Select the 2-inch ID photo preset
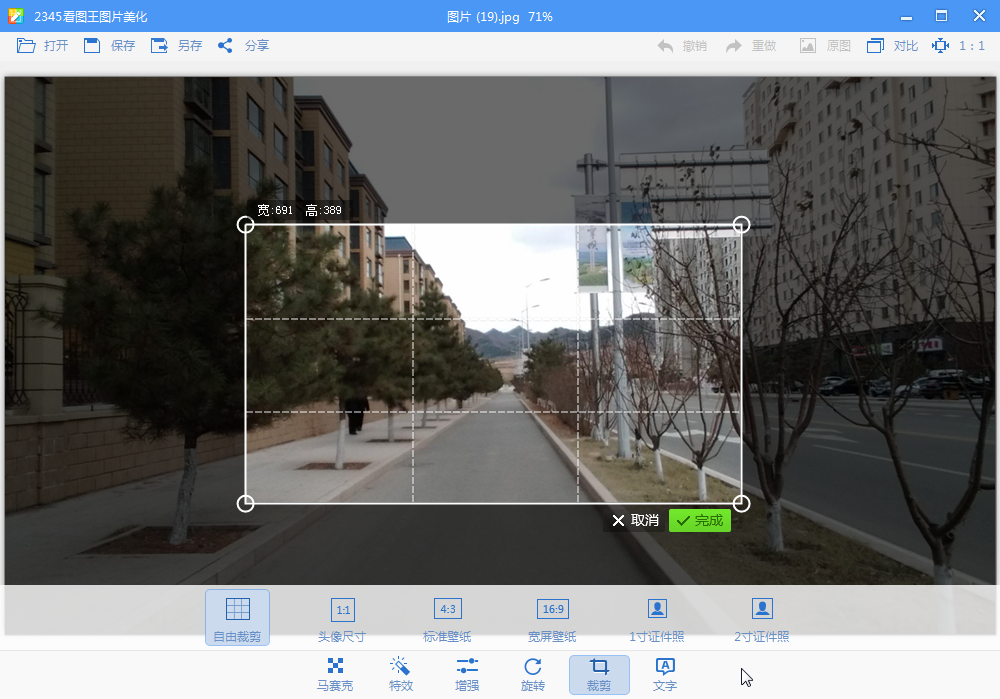 [762, 617]
